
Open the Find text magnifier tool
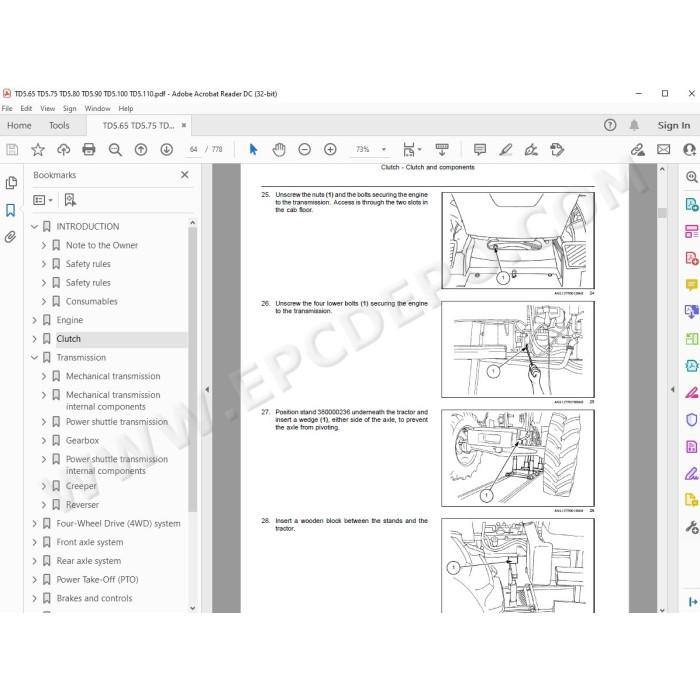click(x=115, y=150)
